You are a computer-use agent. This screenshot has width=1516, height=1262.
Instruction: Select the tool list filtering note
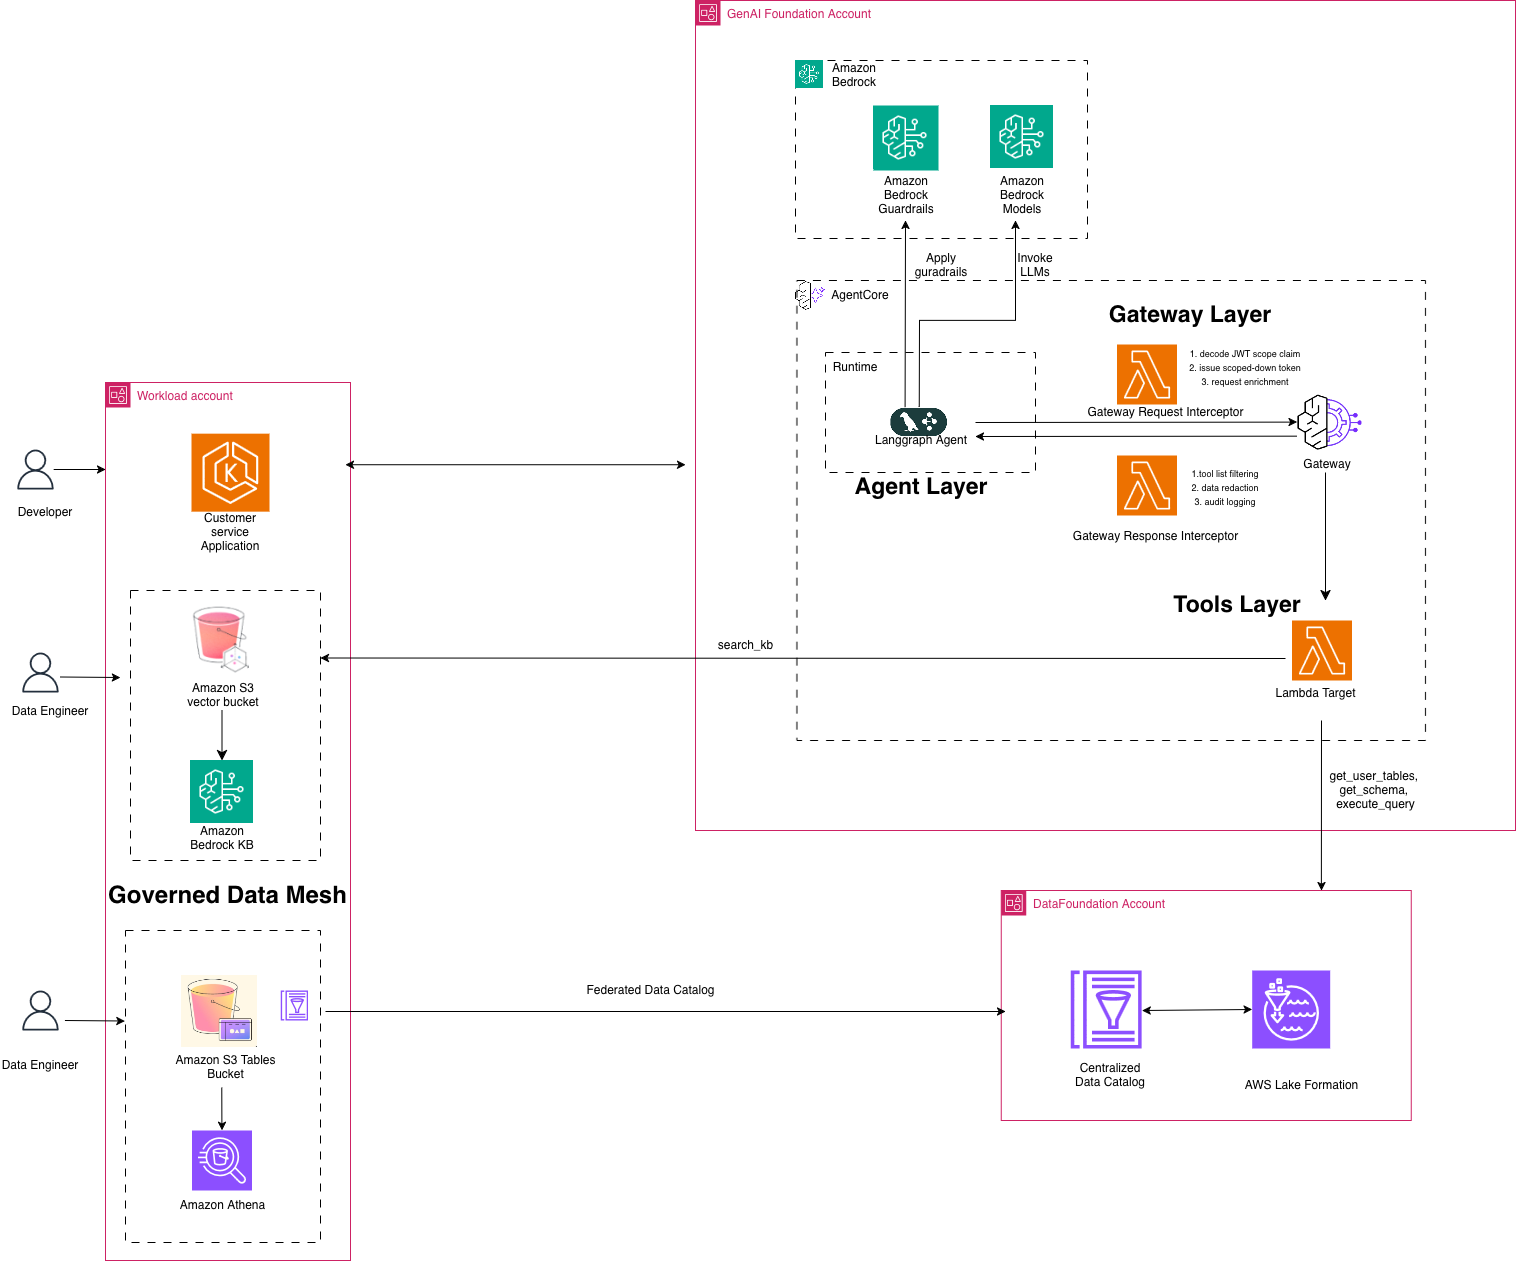(1225, 474)
